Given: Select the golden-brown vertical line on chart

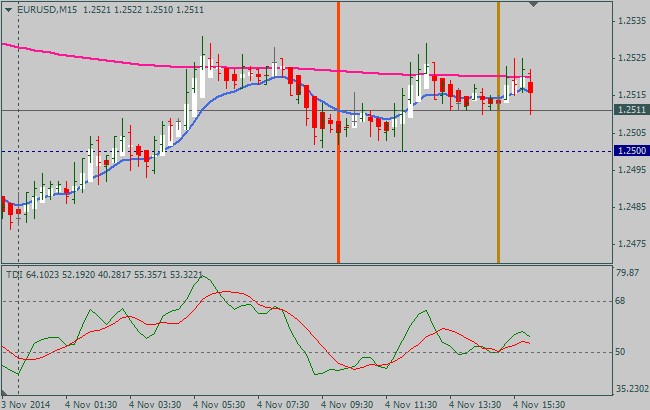Looking at the screenshot, I should pyautogui.click(x=498, y=132).
